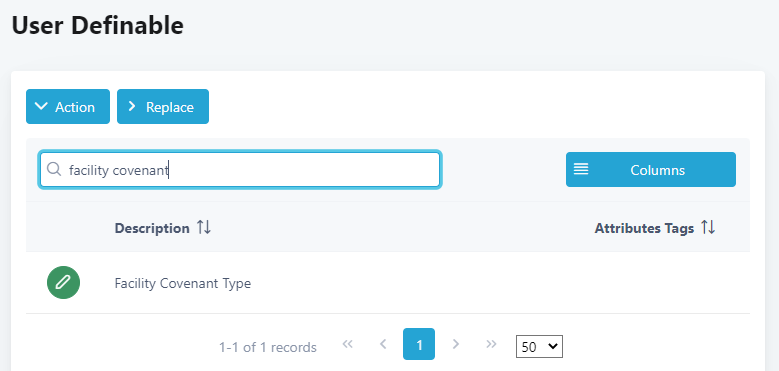Image resolution: width=779 pixels, height=371 pixels.
Task: Open the Action dropdown menu
Action: 68,106
